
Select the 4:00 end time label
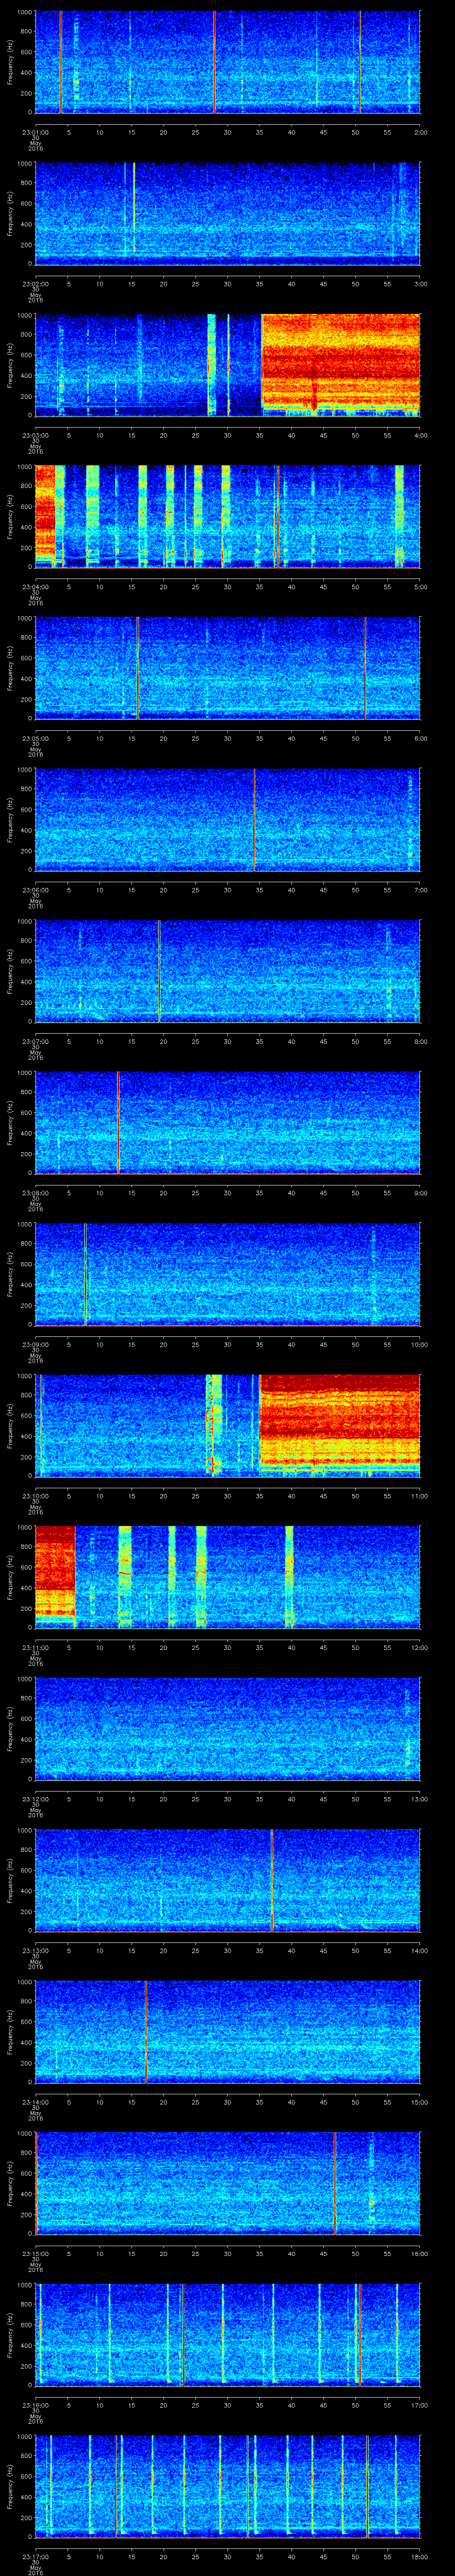coord(420,435)
